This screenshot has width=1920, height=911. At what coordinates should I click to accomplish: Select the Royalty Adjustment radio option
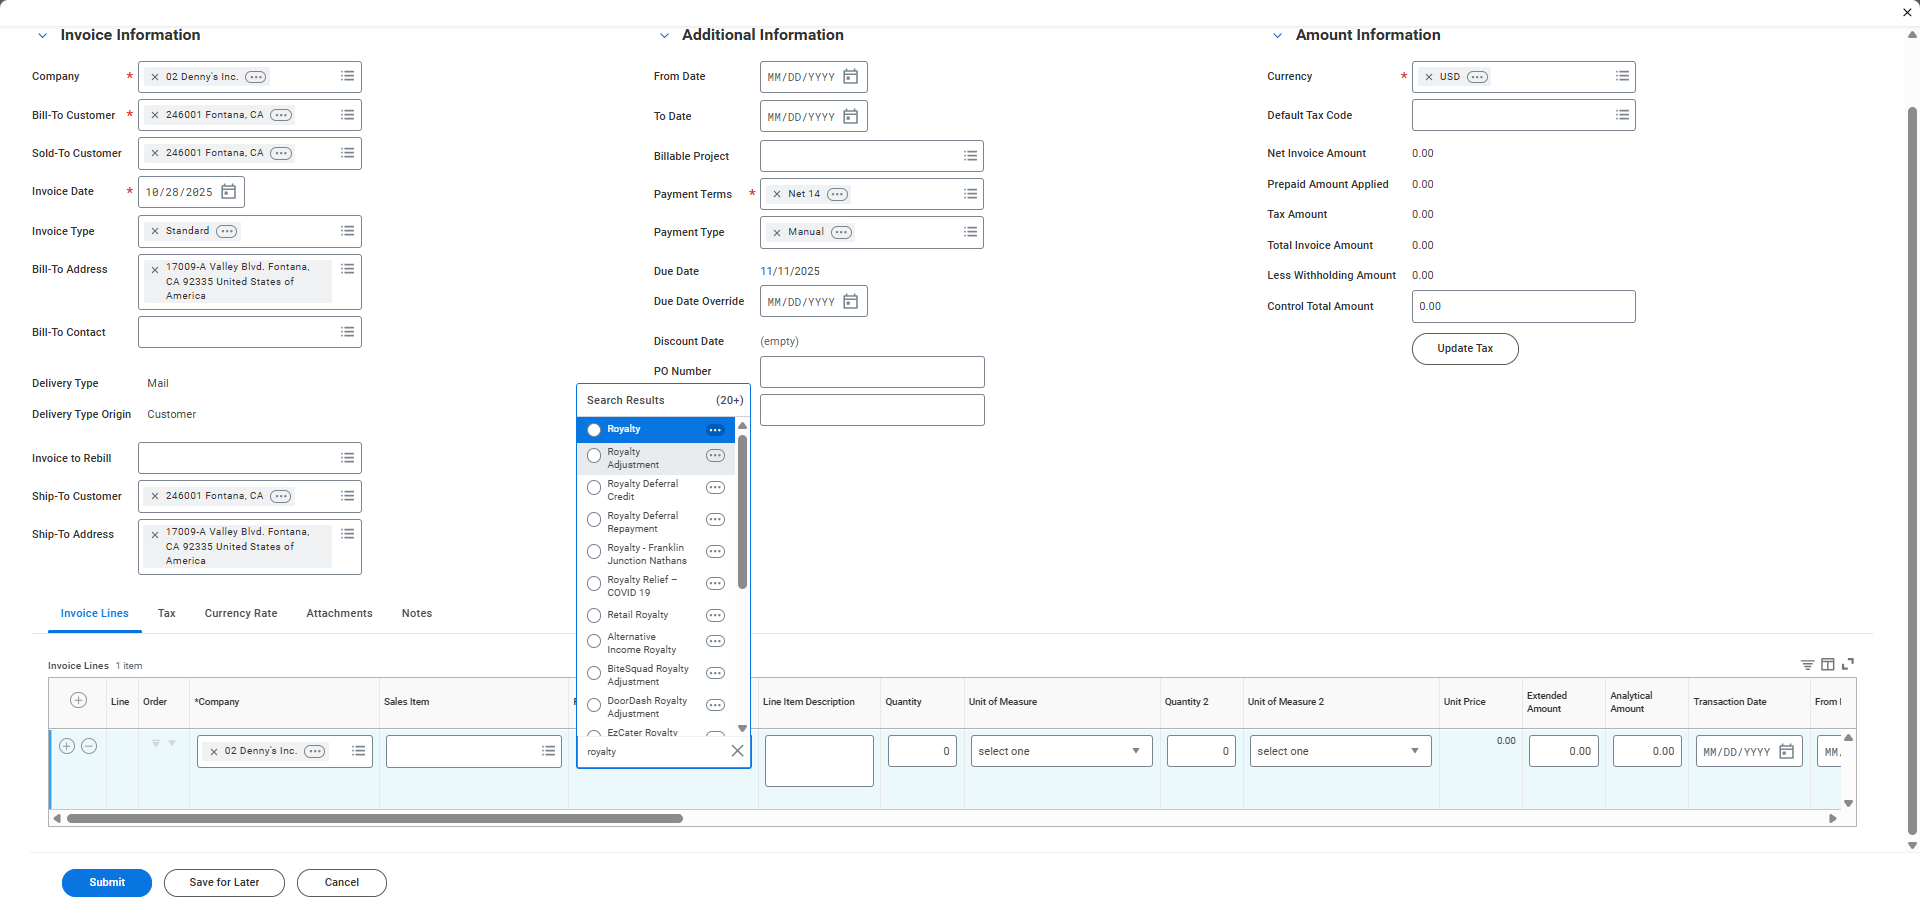click(594, 456)
